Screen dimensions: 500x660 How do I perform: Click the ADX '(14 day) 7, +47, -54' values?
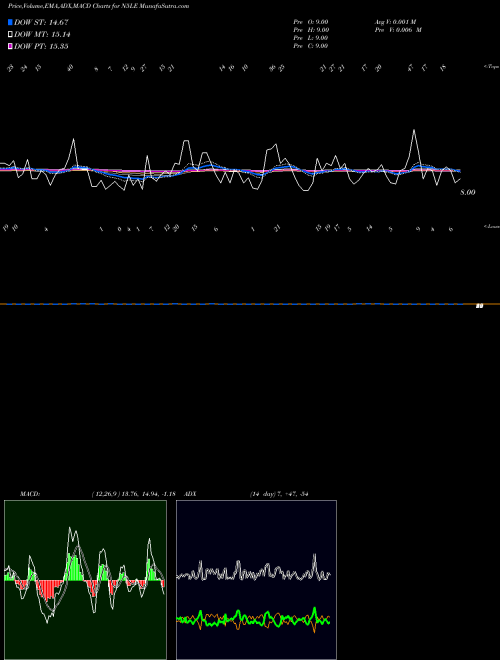279,494
